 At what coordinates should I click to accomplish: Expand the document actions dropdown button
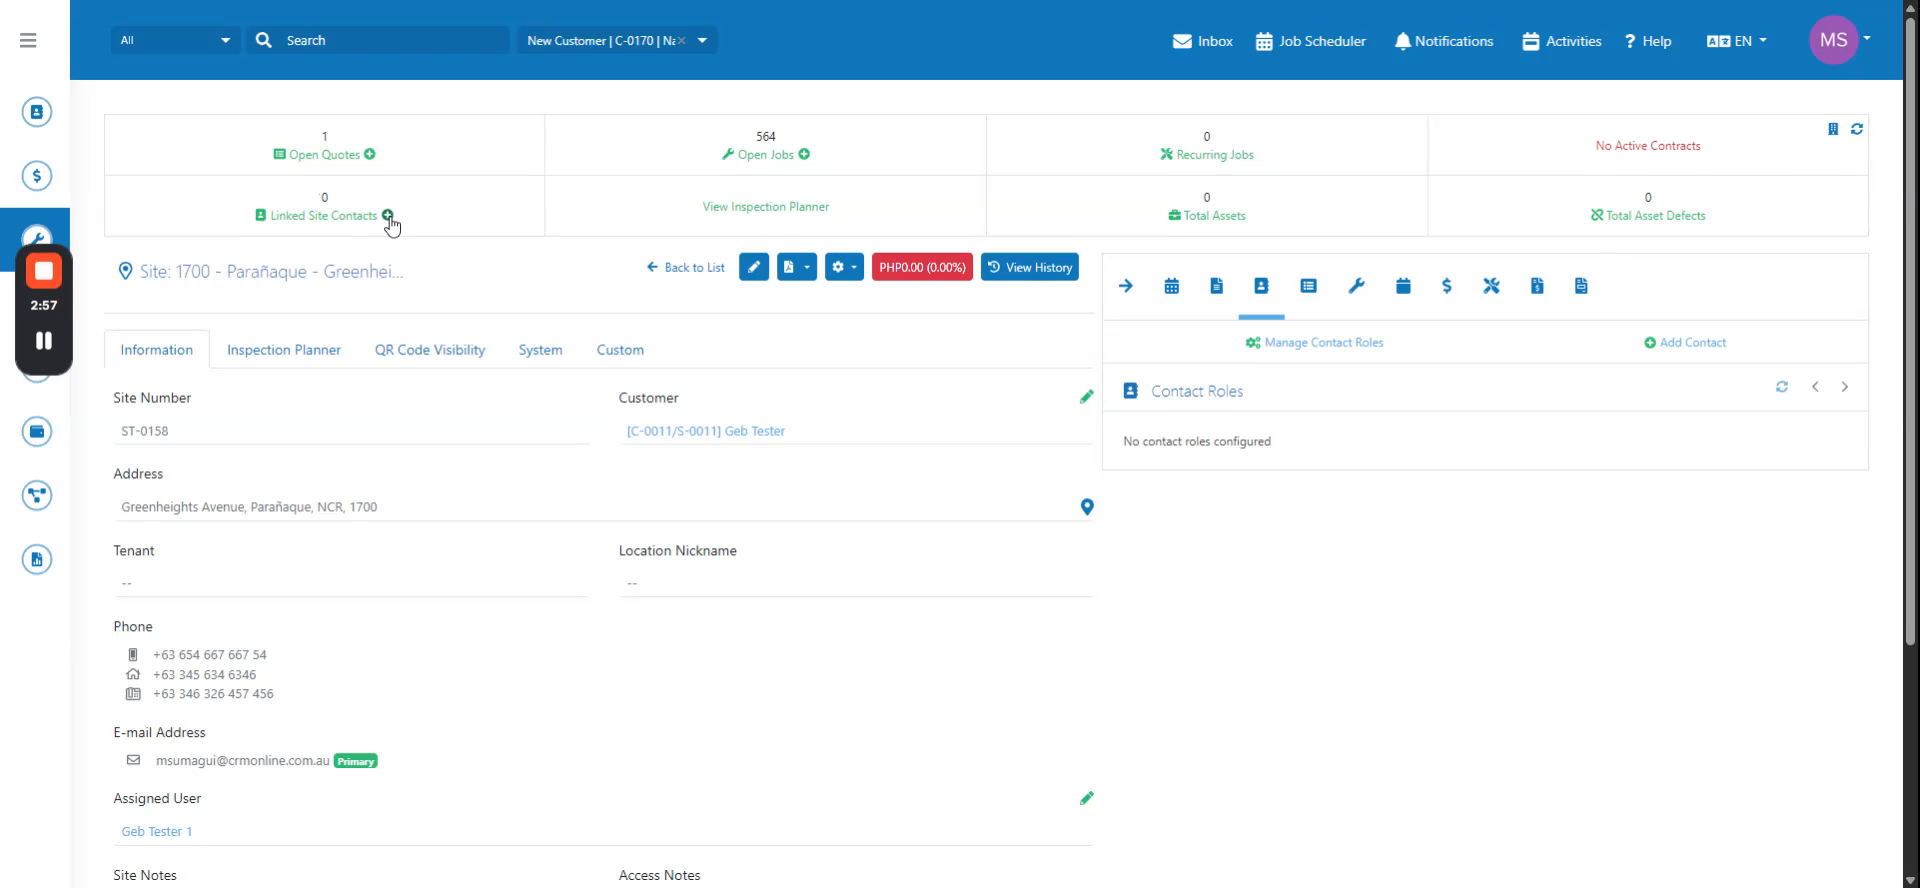click(x=797, y=267)
